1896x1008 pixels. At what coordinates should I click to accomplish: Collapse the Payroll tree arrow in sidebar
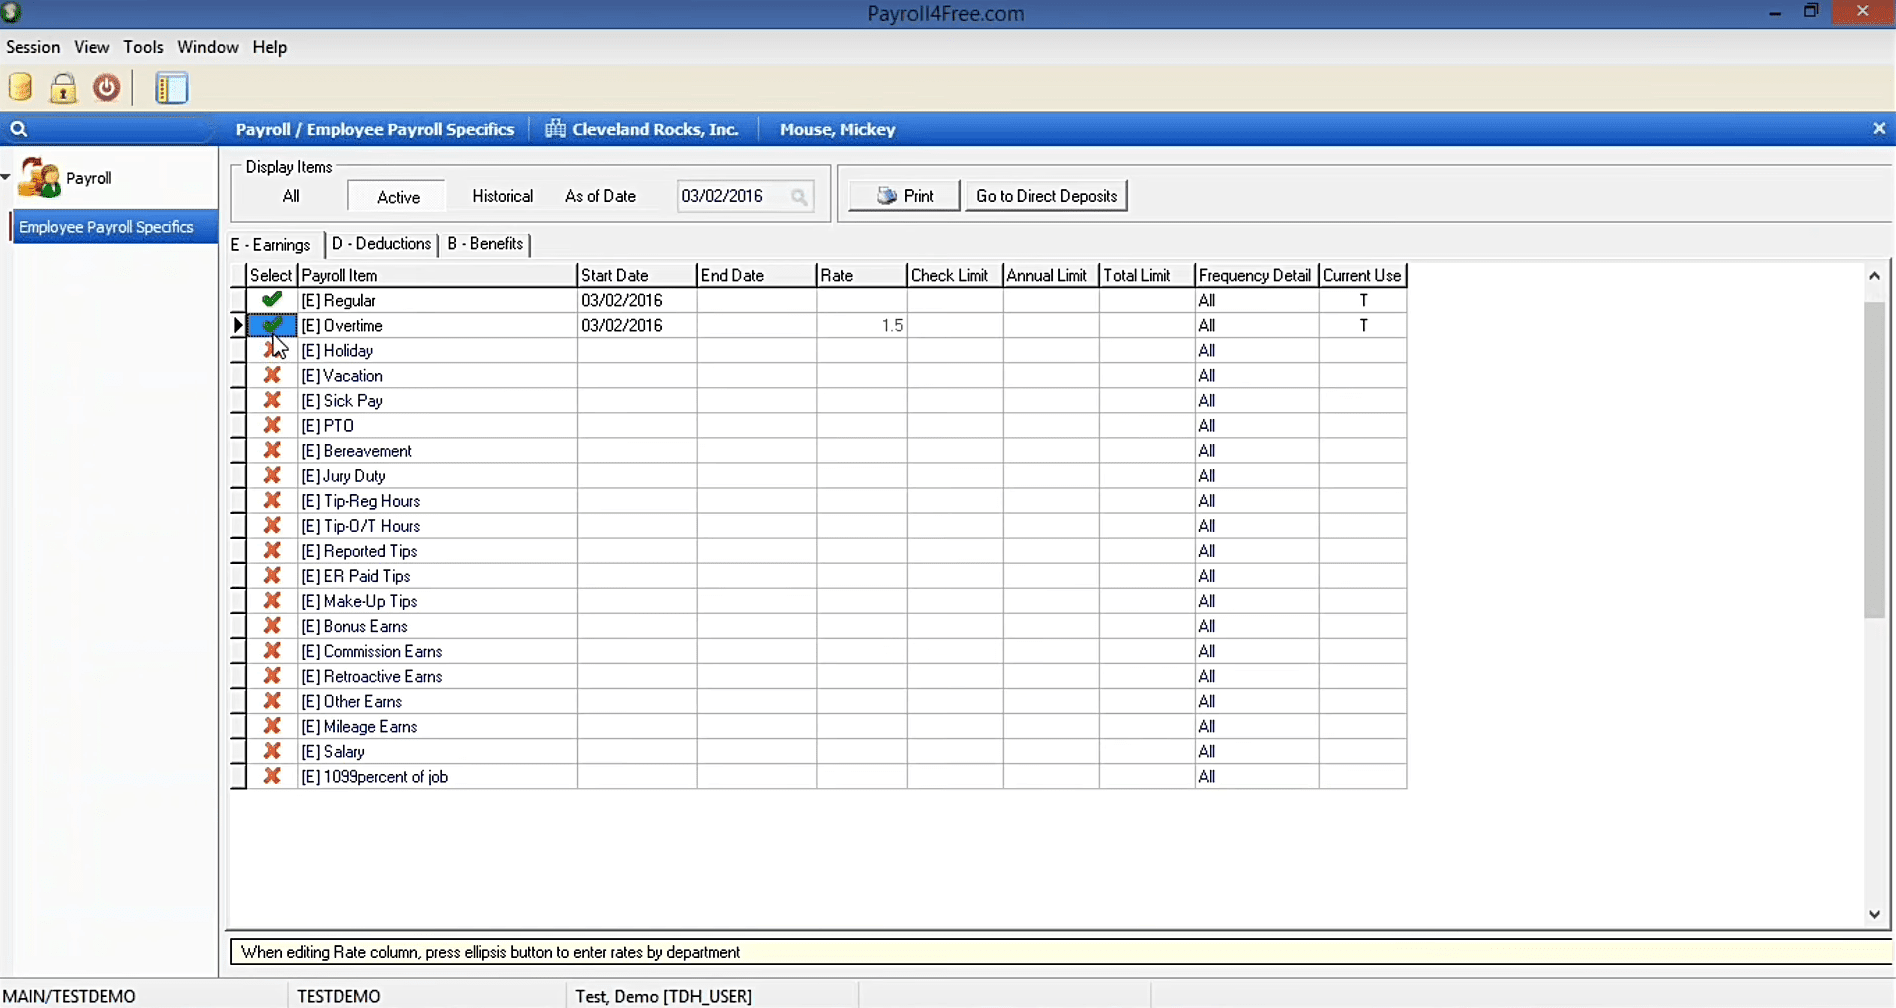(6, 177)
